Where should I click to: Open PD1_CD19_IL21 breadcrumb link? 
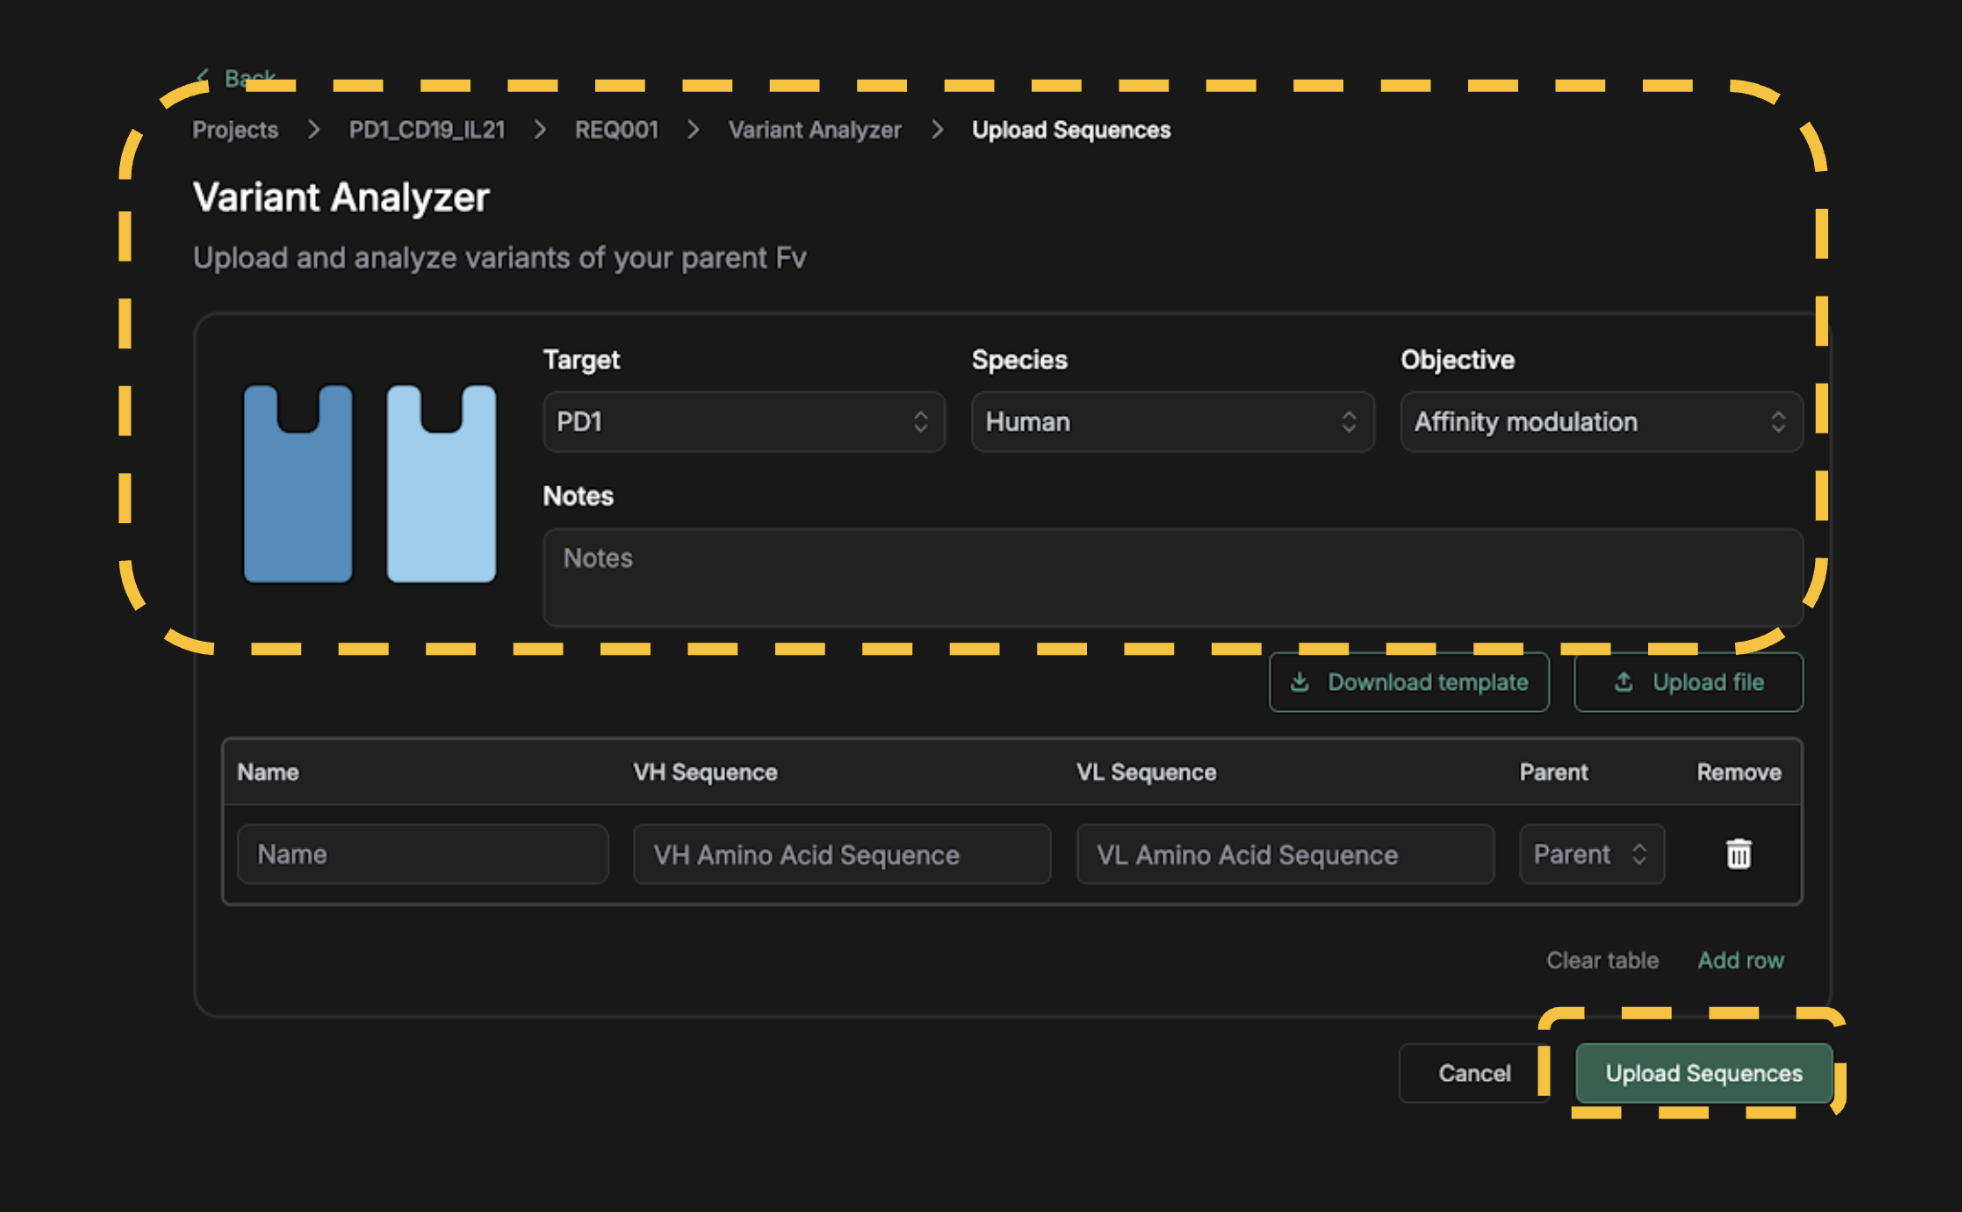click(x=427, y=130)
